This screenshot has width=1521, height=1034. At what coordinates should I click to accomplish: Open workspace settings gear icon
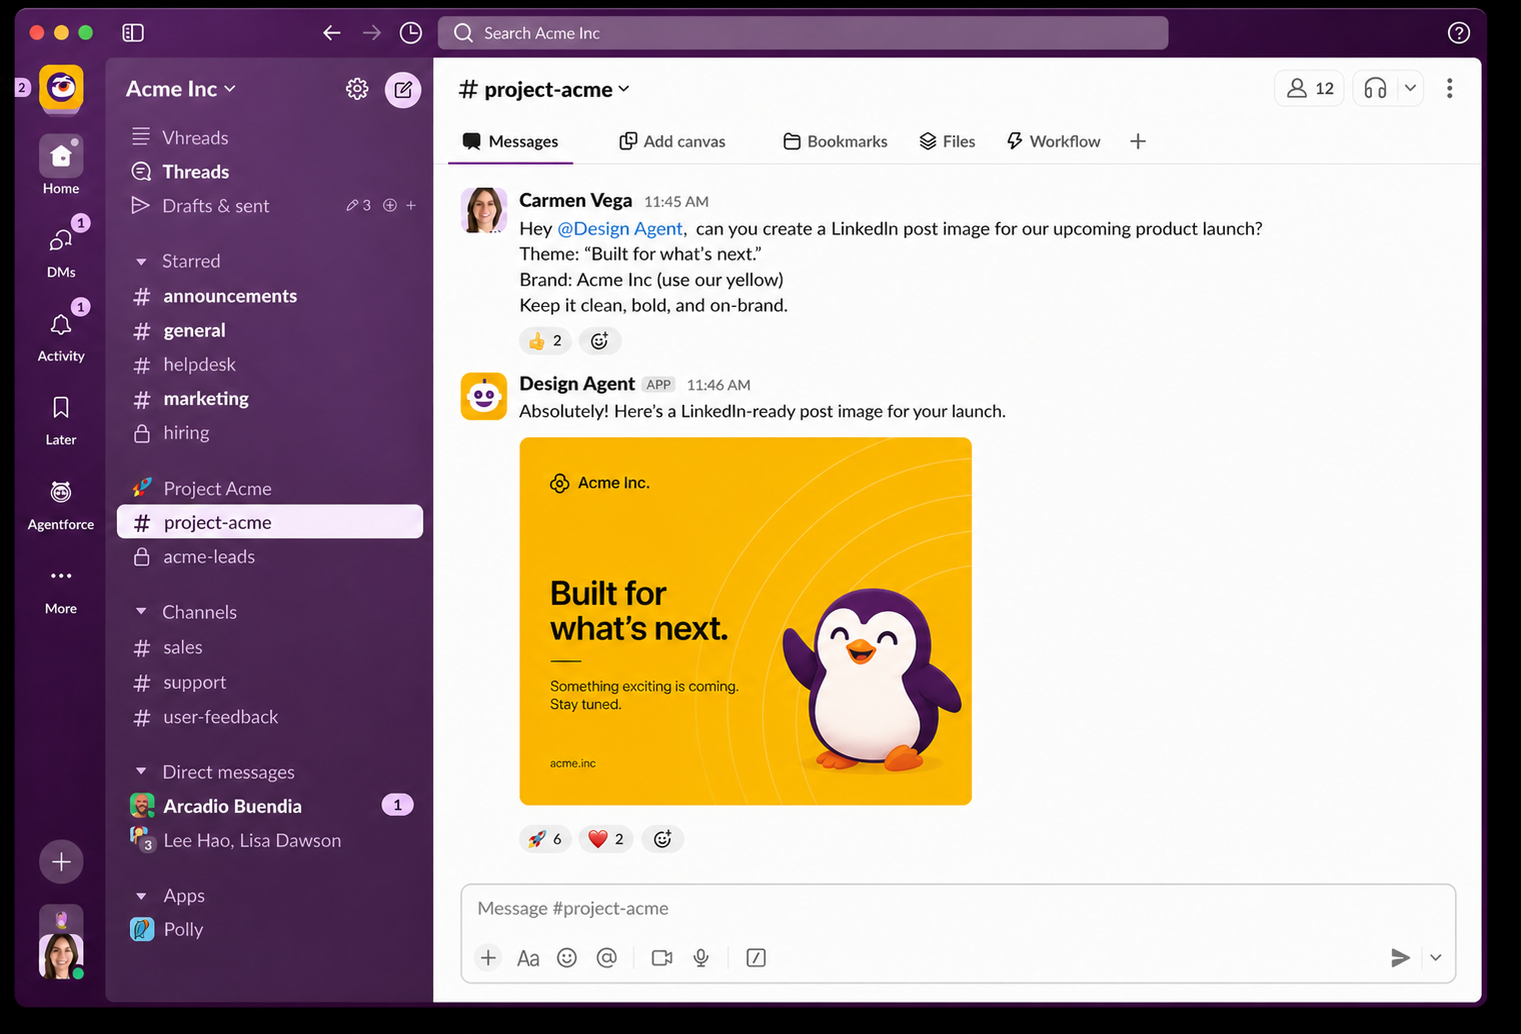coord(357,89)
